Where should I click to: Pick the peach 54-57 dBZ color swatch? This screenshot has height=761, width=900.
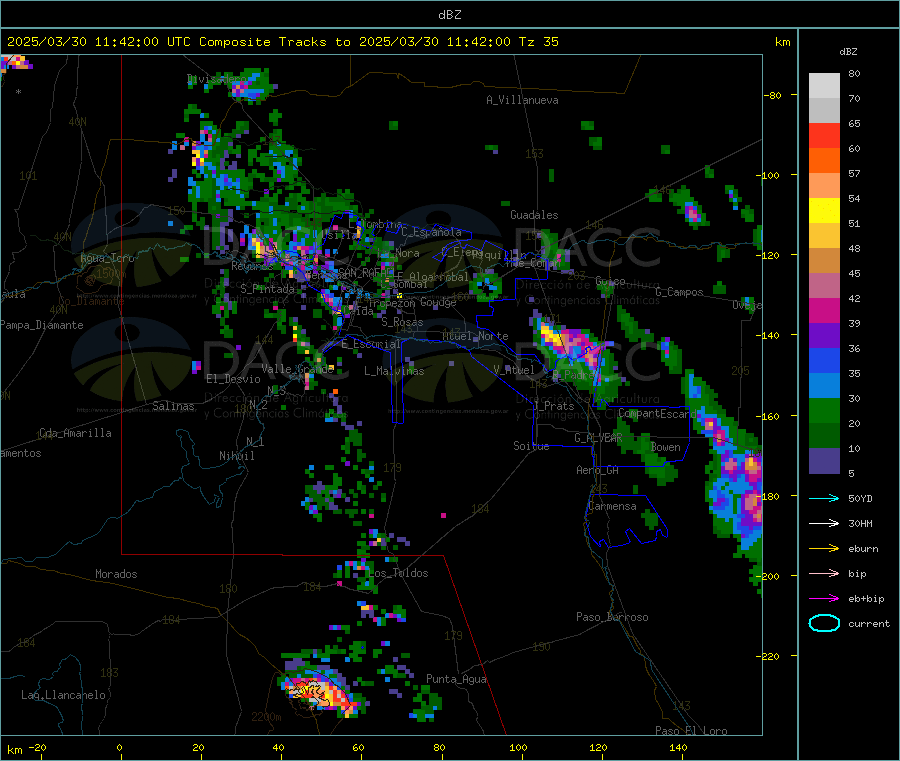click(x=824, y=186)
